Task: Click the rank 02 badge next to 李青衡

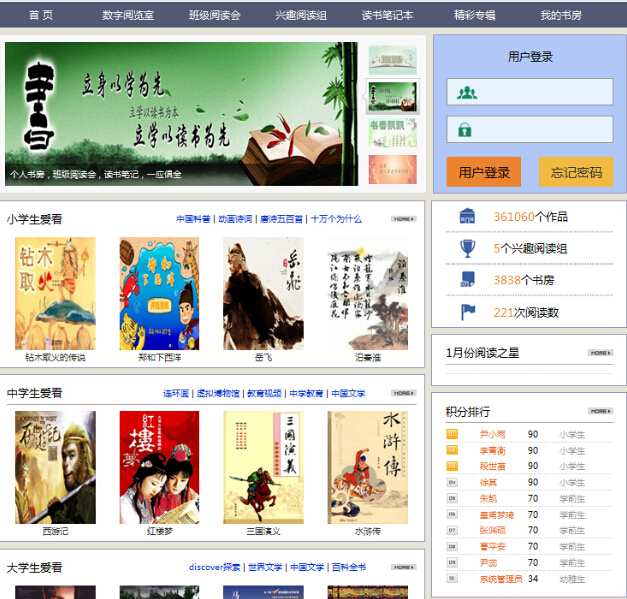Action: [x=452, y=450]
